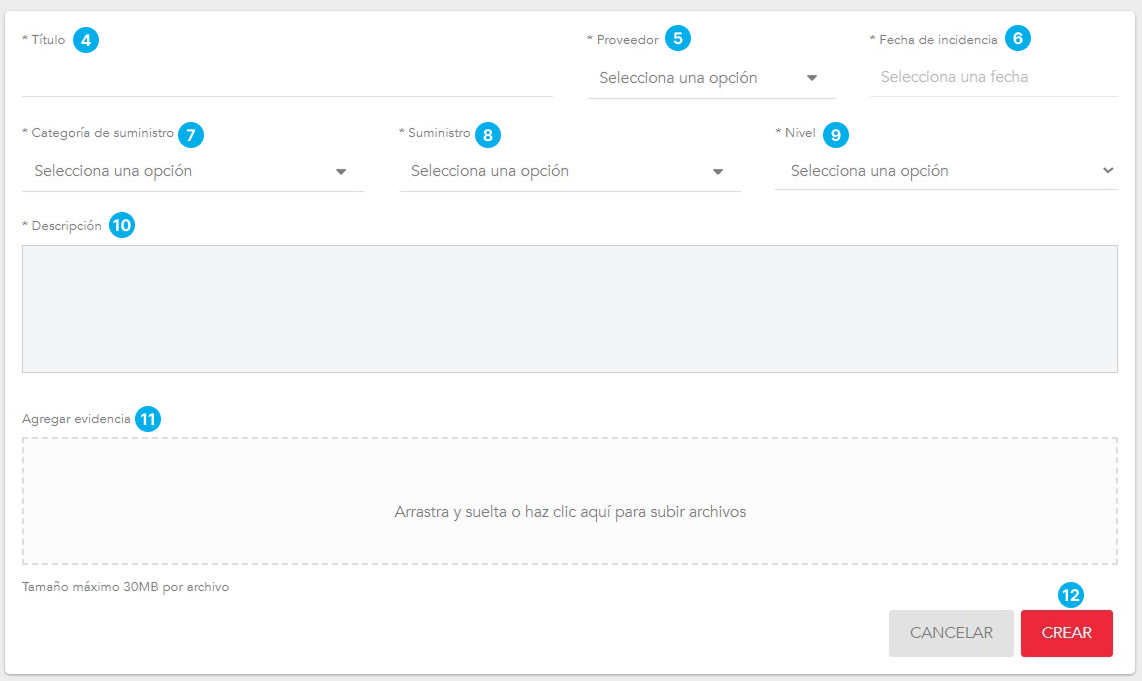Click the Proveedor dropdown arrow
The height and width of the screenshot is (681, 1142).
[812, 78]
